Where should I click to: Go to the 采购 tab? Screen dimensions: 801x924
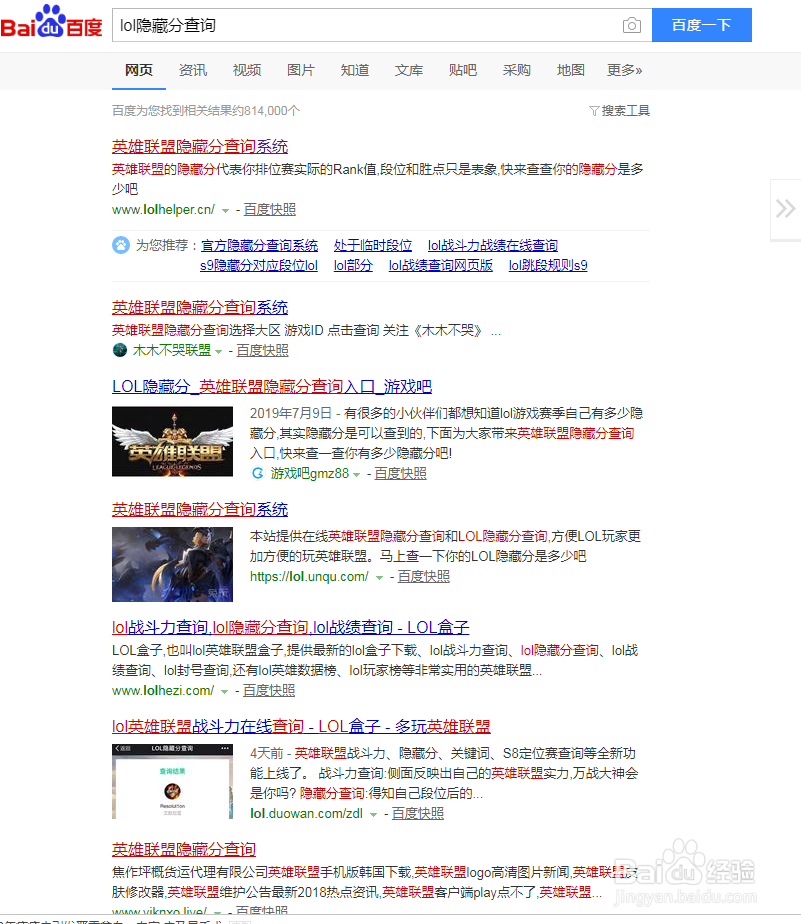pyautogui.click(x=517, y=70)
